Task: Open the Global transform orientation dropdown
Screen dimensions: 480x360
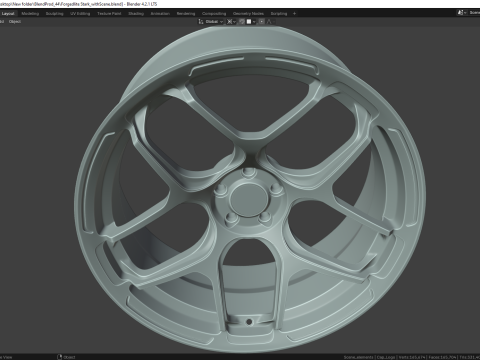Action: click(x=211, y=22)
